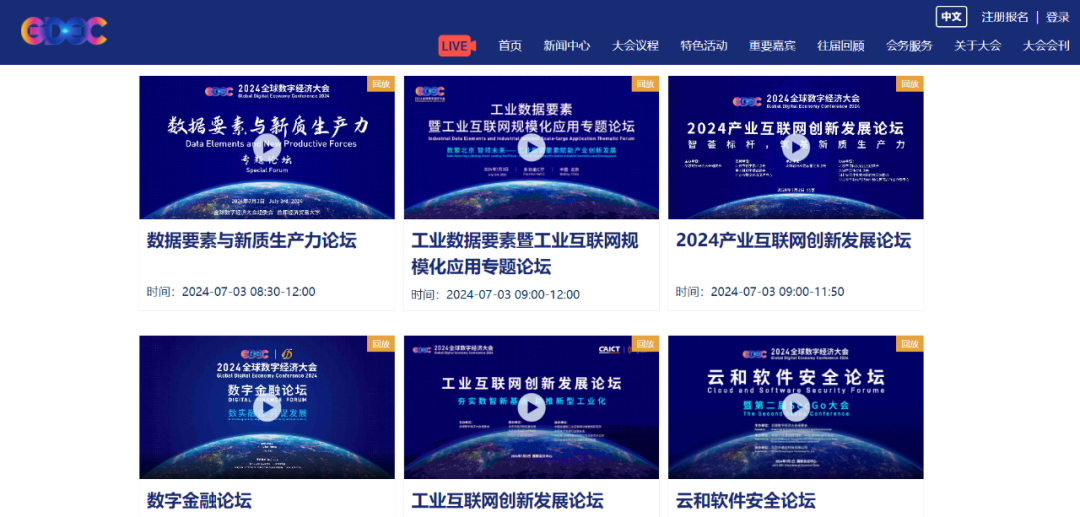
Task: Click 回放 badge on 云和软件安全论坛 card
Action: pyautogui.click(x=909, y=344)
